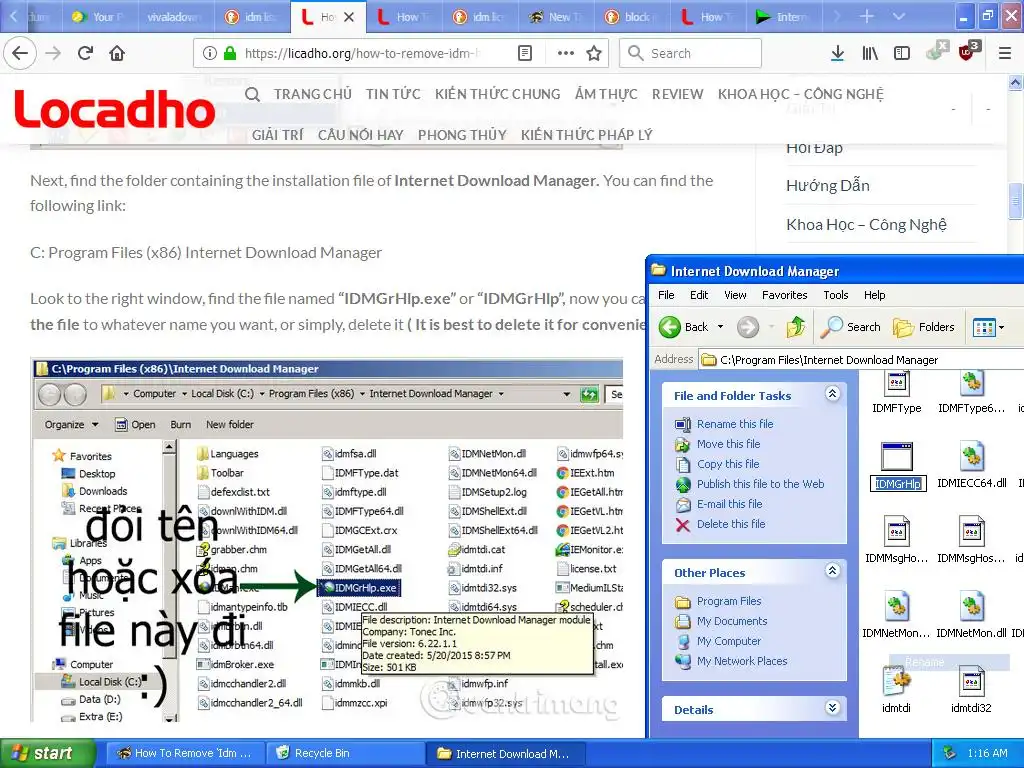
Task: Open Back history dropdown arrow in Explorer
Action: coord(720,327)
